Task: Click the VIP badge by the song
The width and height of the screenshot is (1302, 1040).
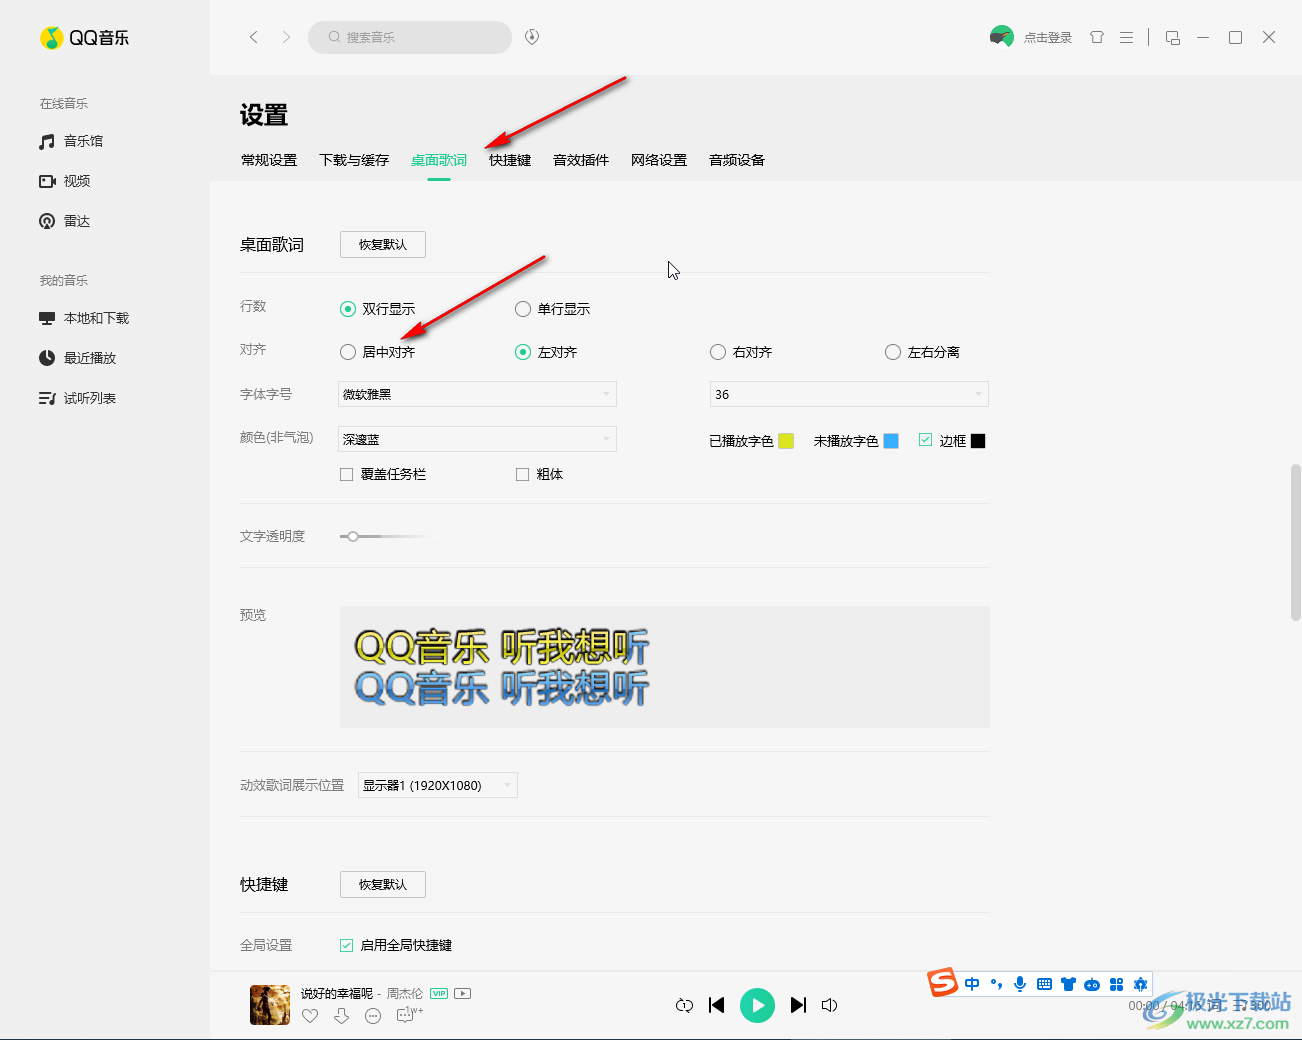Action: pyautogui.click(x=439, y=993)
